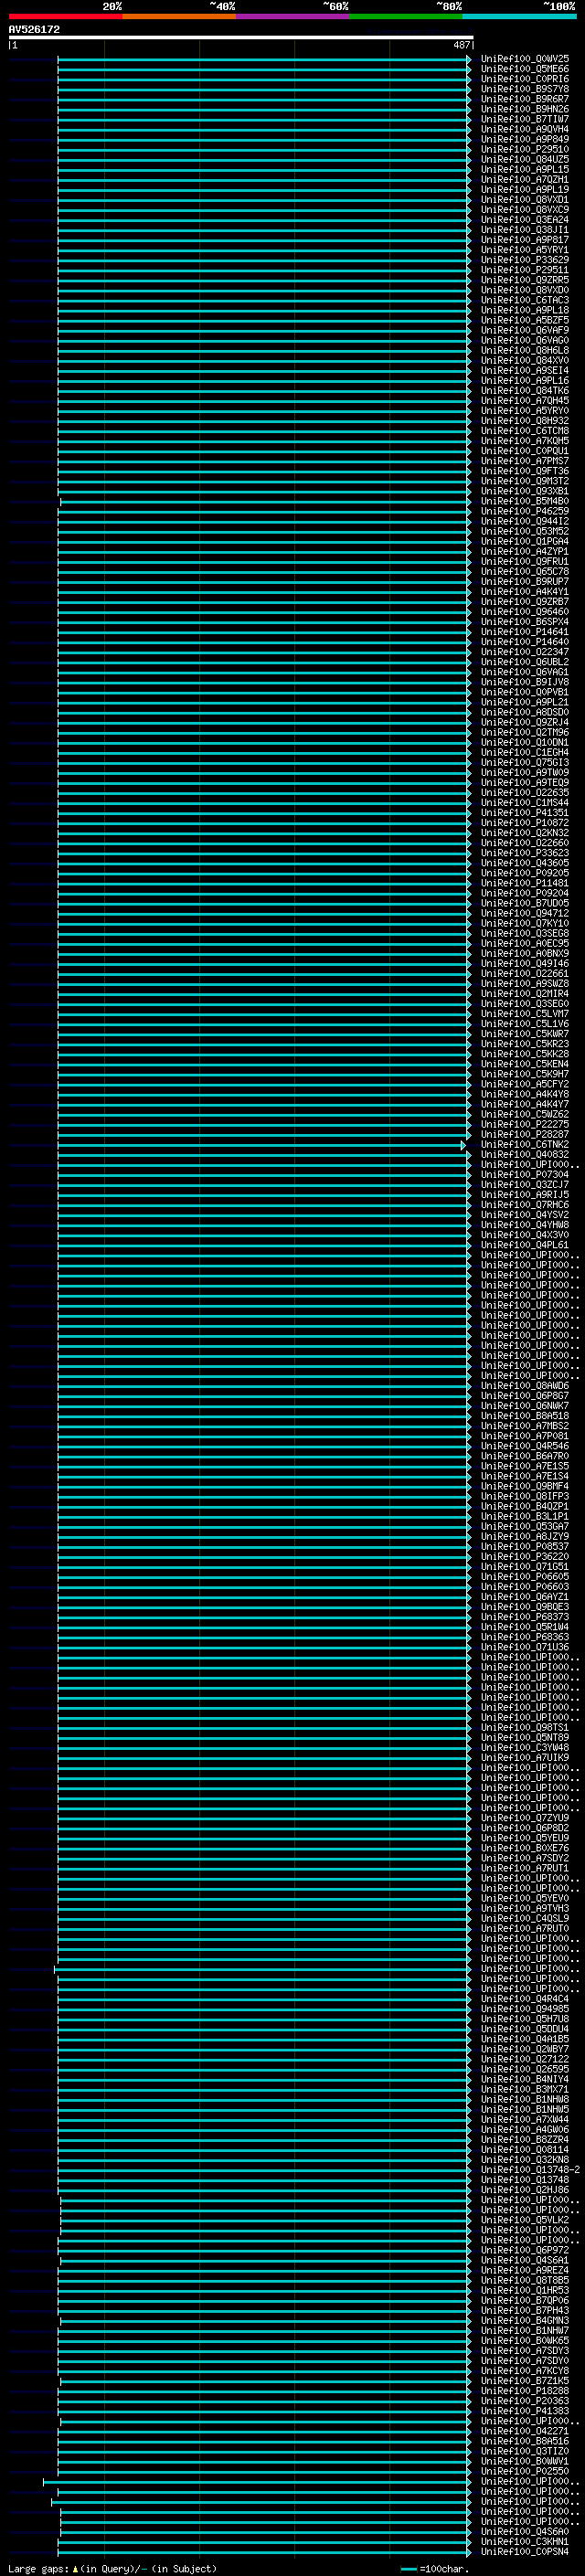Click the purple ~60% identity color segment
Screen dimensions: 585x2576
click(x=293, y=16)
